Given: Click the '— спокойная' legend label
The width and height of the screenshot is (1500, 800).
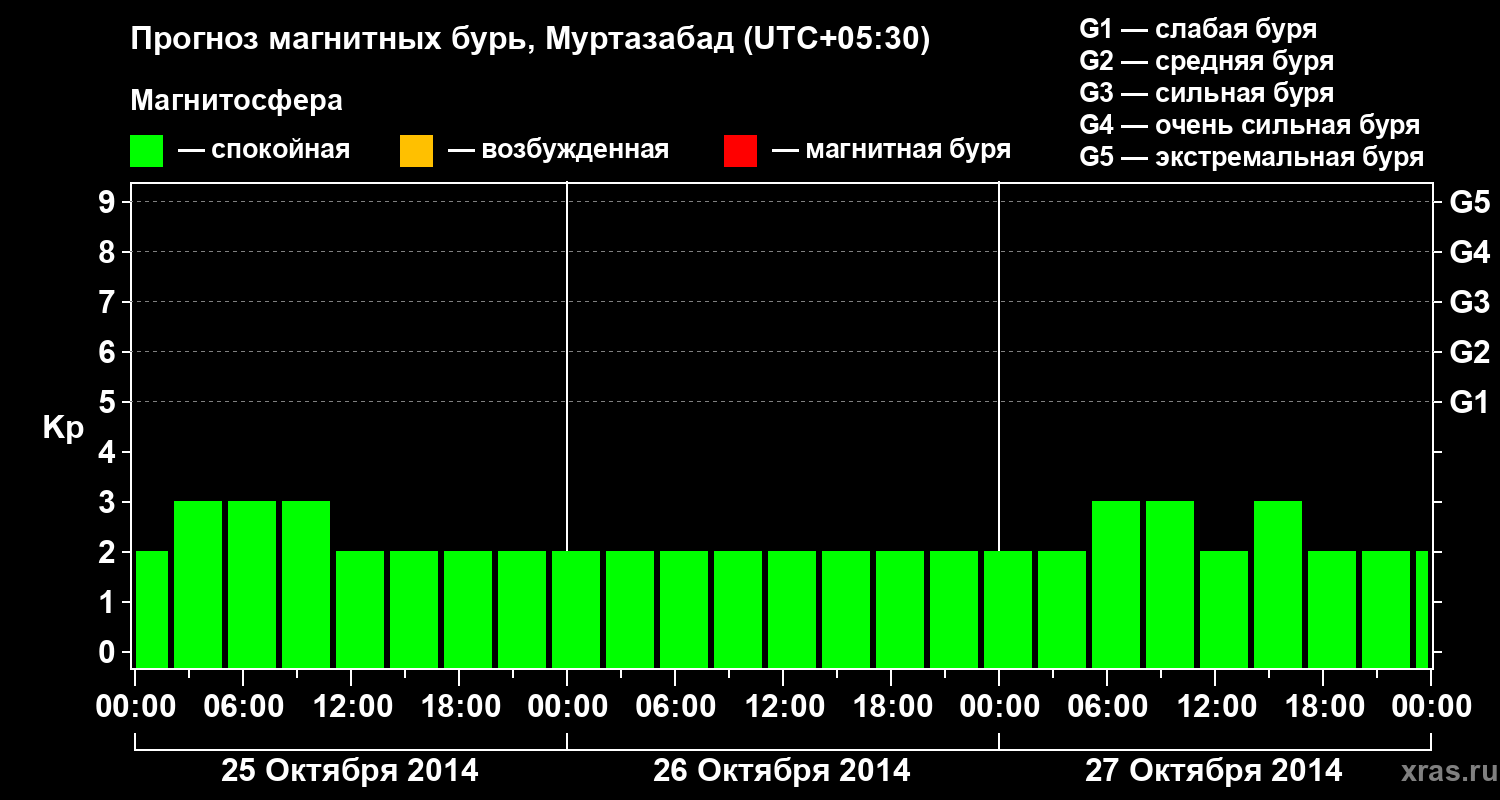Looking at the screenshot, I should [x=264, y=150].
